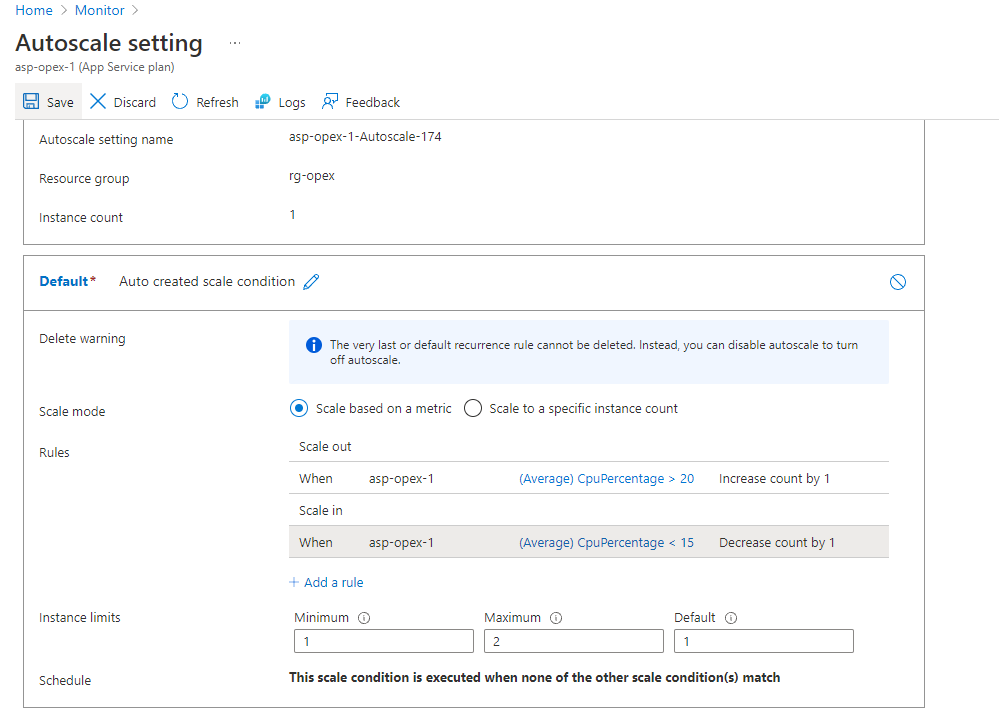Click the Instance limits label
The image size is (999, 720).
pos(80,617)
